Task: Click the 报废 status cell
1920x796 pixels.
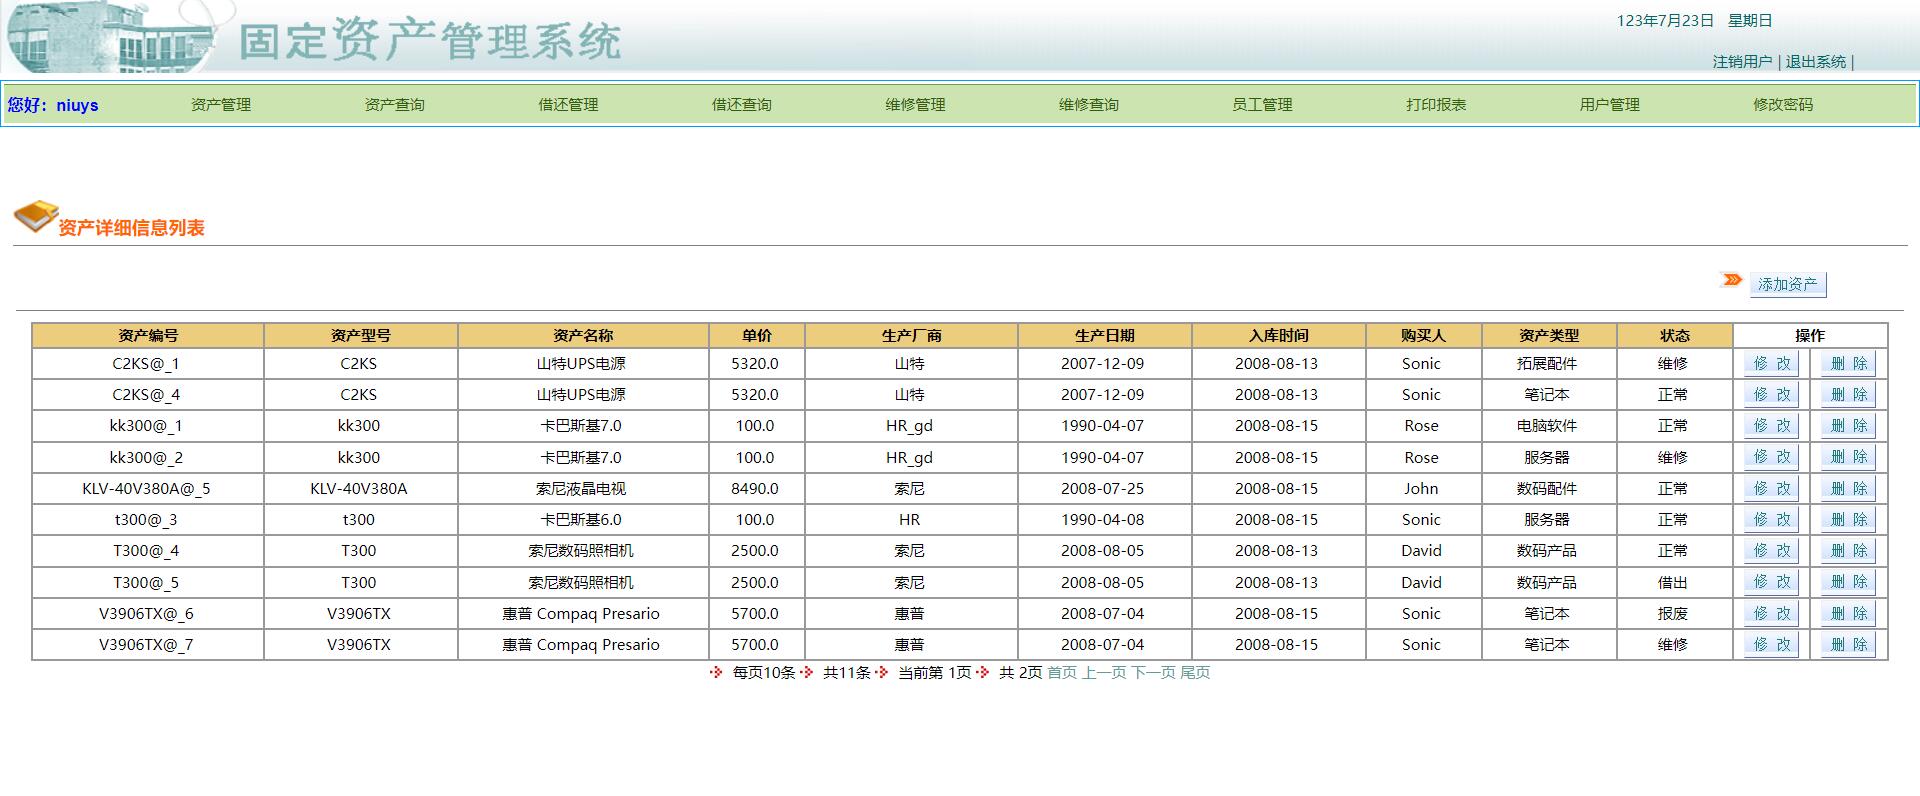Action: click(x=1673, y=614)
